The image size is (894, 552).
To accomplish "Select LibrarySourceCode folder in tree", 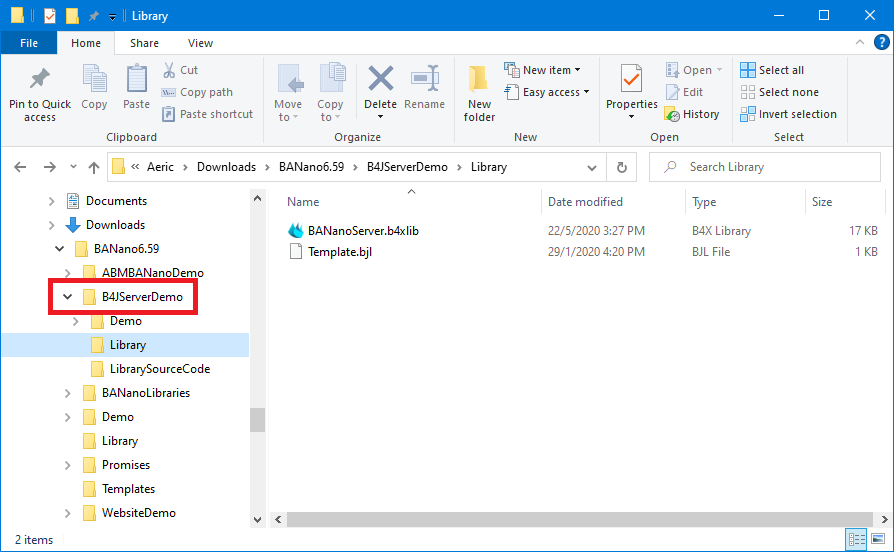I will click(x=160, y=370).
